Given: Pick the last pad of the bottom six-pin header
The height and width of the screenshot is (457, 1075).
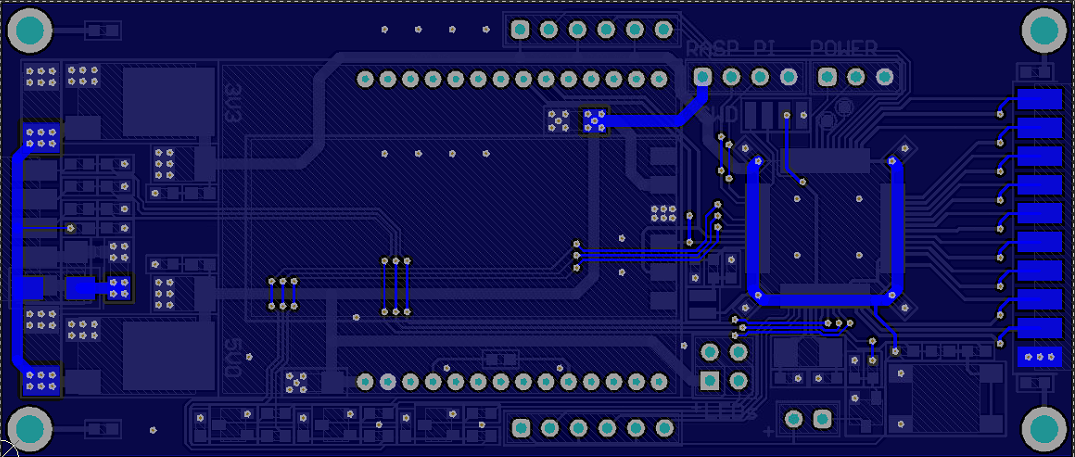Looking at the screenshot, I should point(664,428).
